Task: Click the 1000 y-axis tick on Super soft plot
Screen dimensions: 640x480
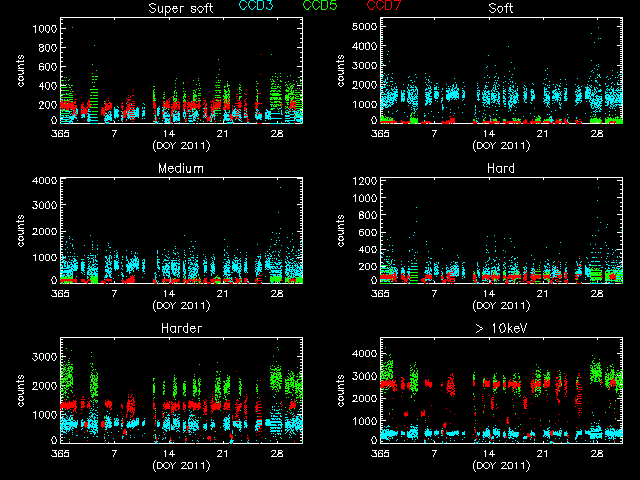Action: click(x=45, y=30)
